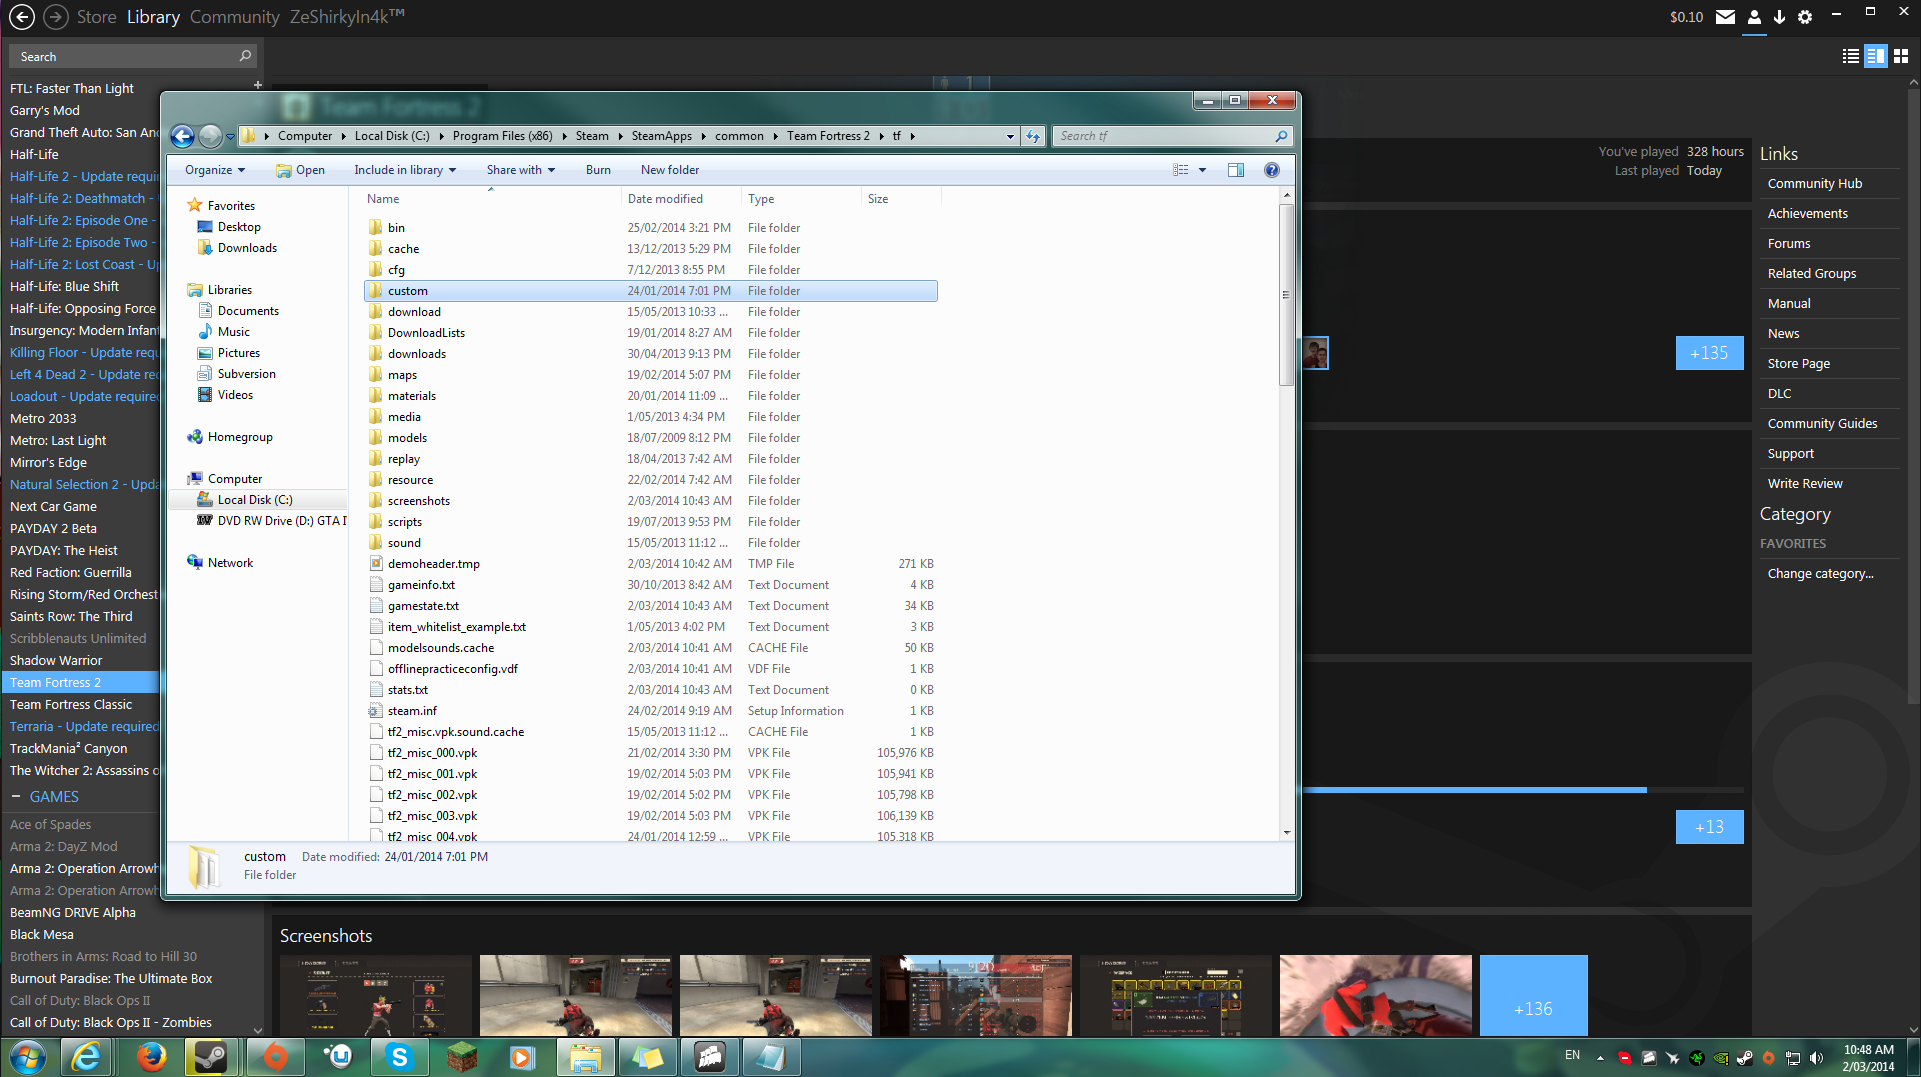Click the Explorer back arrow button
1921x1077 pixels.
coord(183,136)
